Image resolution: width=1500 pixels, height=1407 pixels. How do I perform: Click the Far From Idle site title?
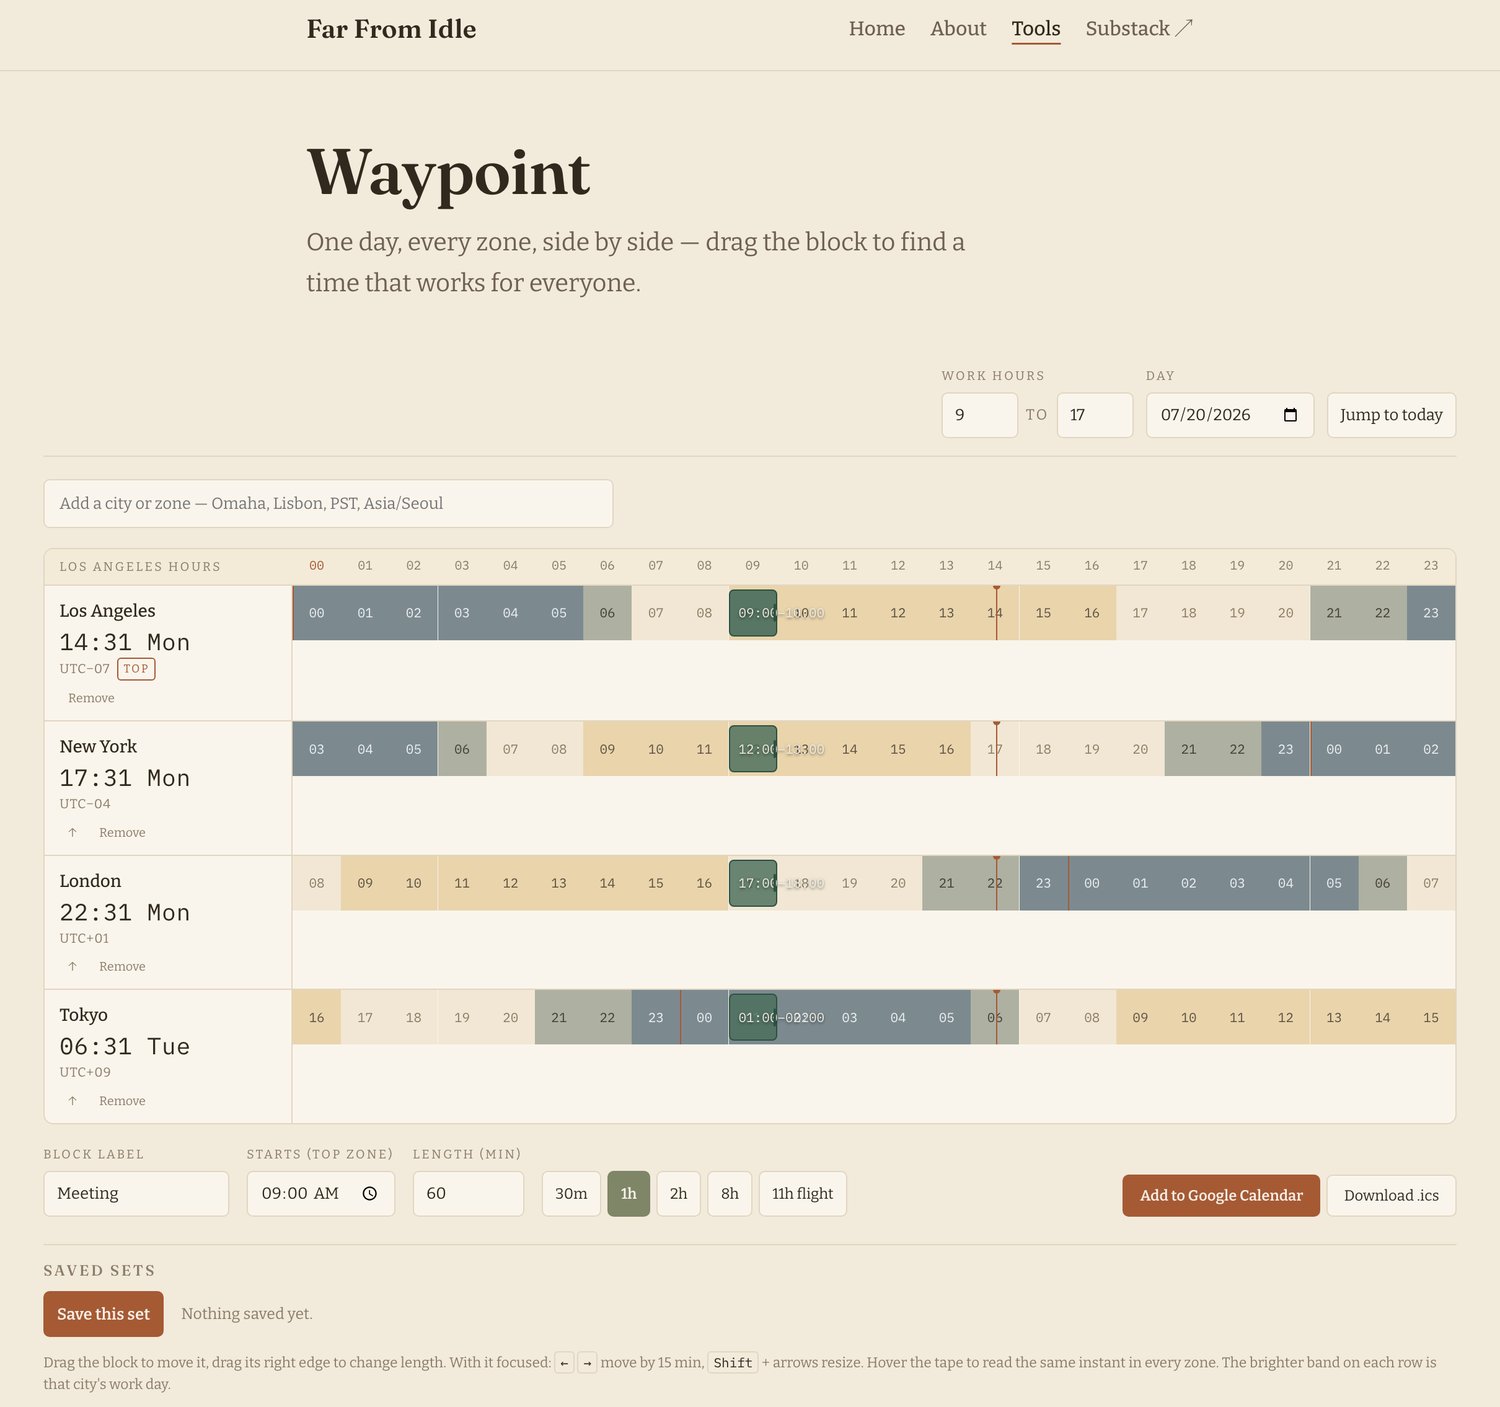tap(391, 29)
